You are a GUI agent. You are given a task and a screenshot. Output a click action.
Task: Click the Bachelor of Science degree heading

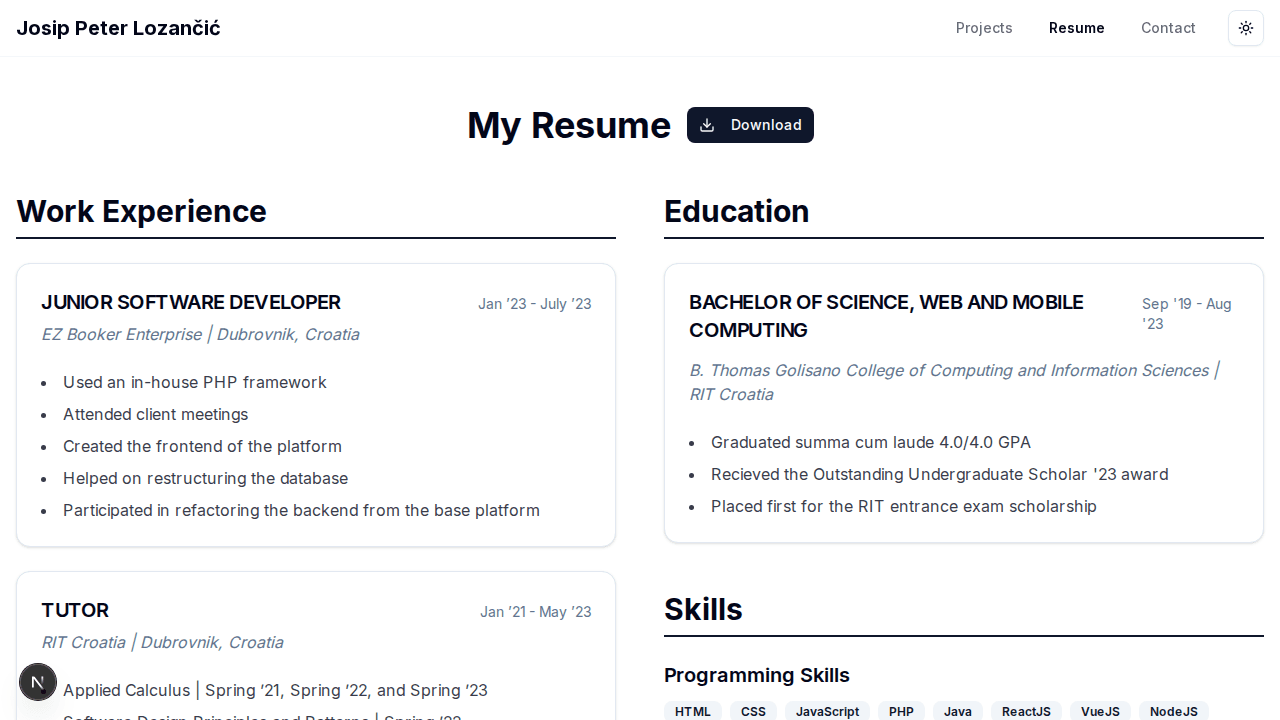[x=886, y=316]
